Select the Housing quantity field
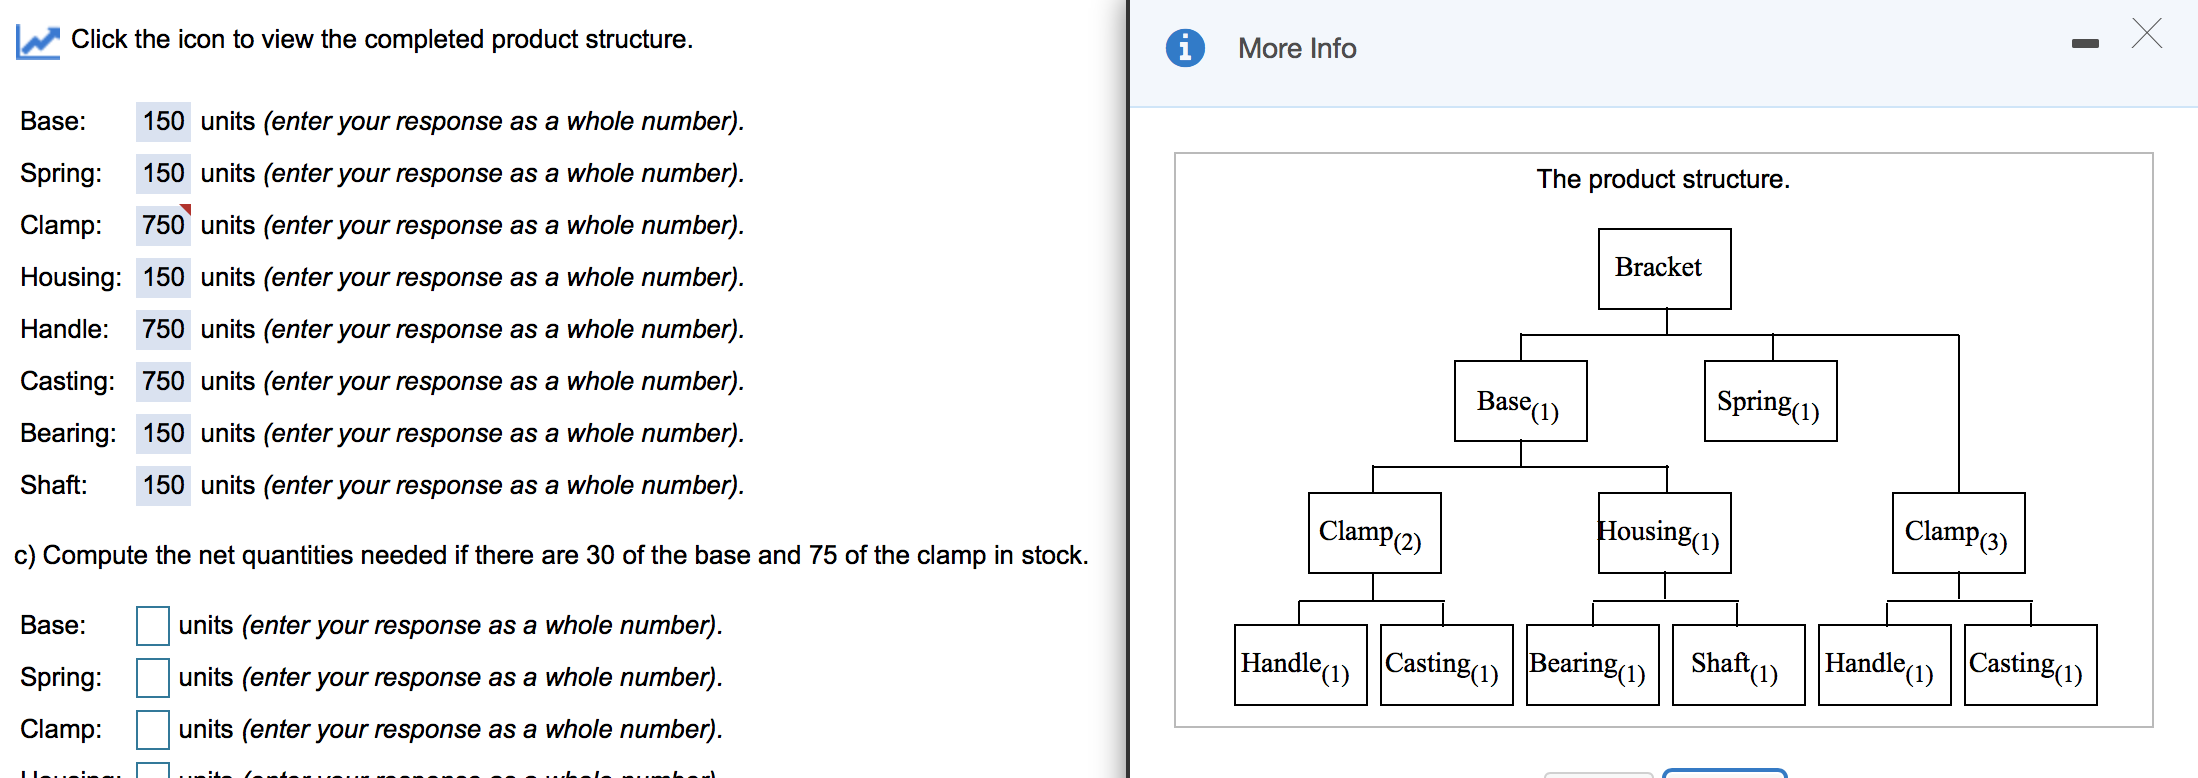The height and width of the screenshot is (778, 2198). 163,277
